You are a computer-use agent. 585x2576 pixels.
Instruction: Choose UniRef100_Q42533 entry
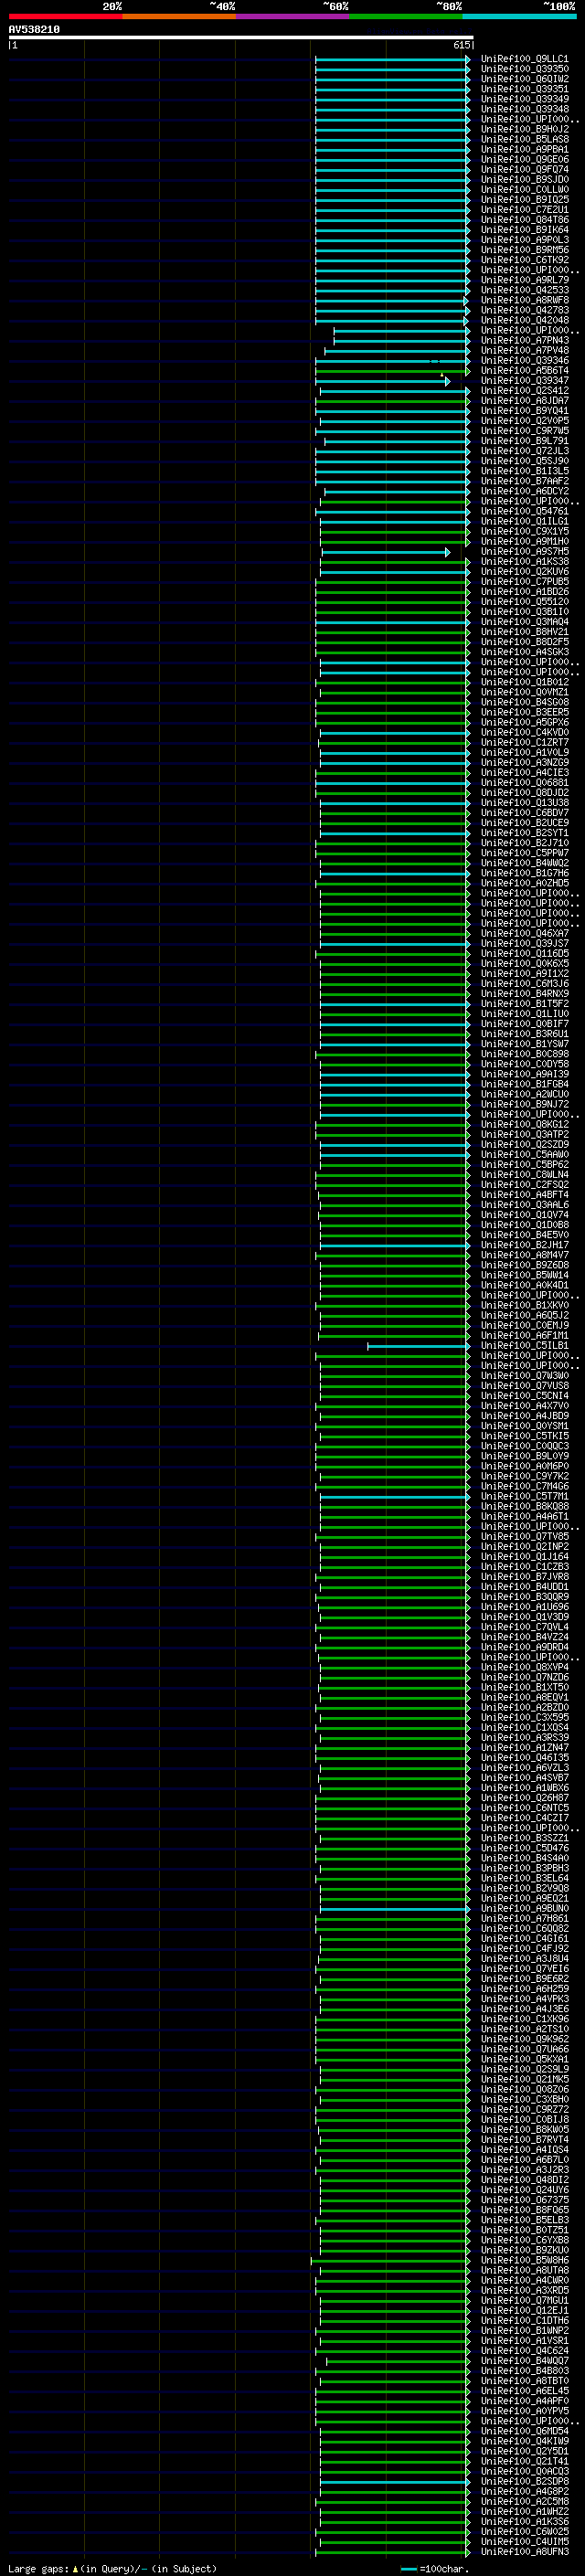524,290
